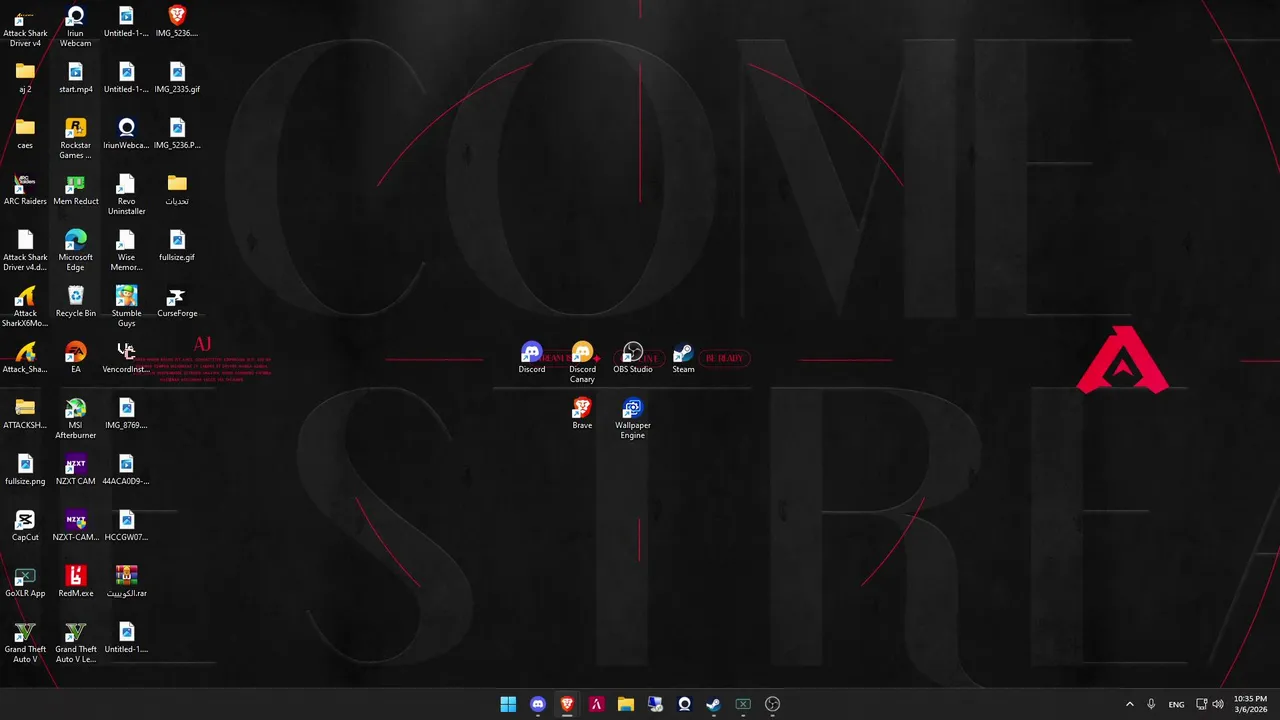1280x720 pixels.
Task: Open the Recycle Bin
Action: pos(75,302)
